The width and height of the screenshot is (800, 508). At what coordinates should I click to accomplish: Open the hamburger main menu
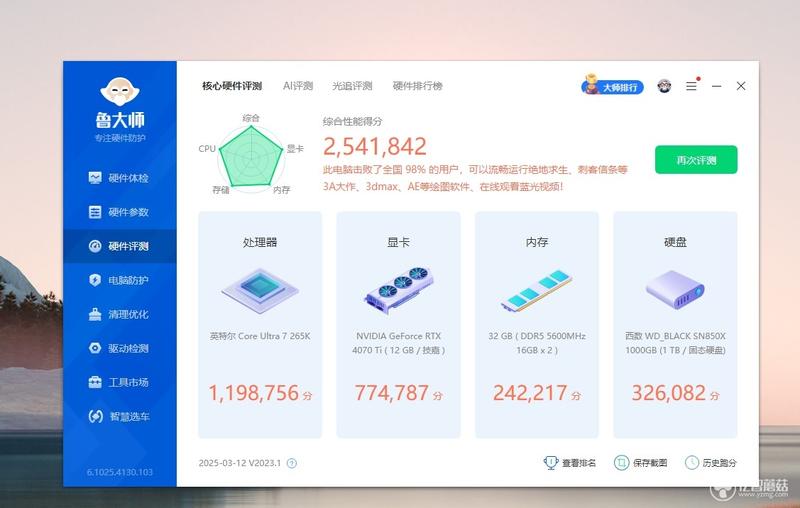[x=691, y=86]
